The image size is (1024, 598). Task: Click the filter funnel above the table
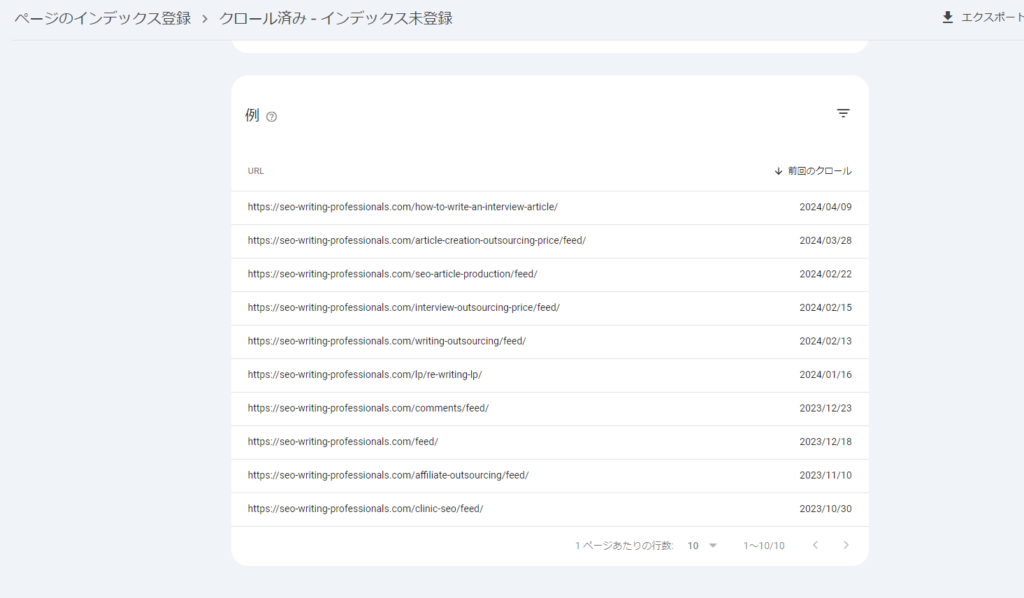coord(843,113)
